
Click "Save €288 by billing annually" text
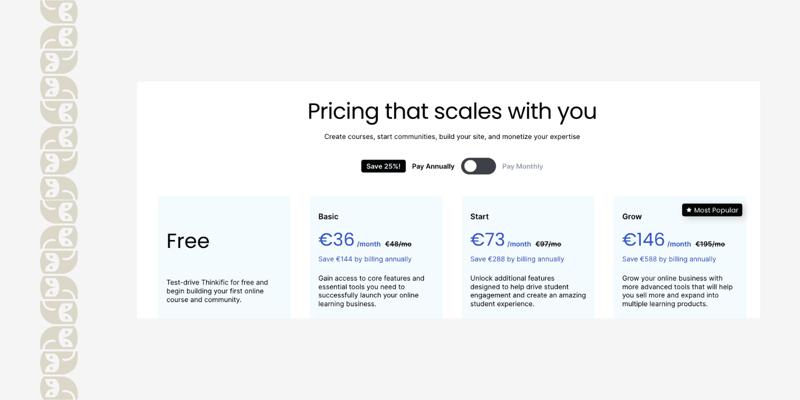[x=517, y=259]
